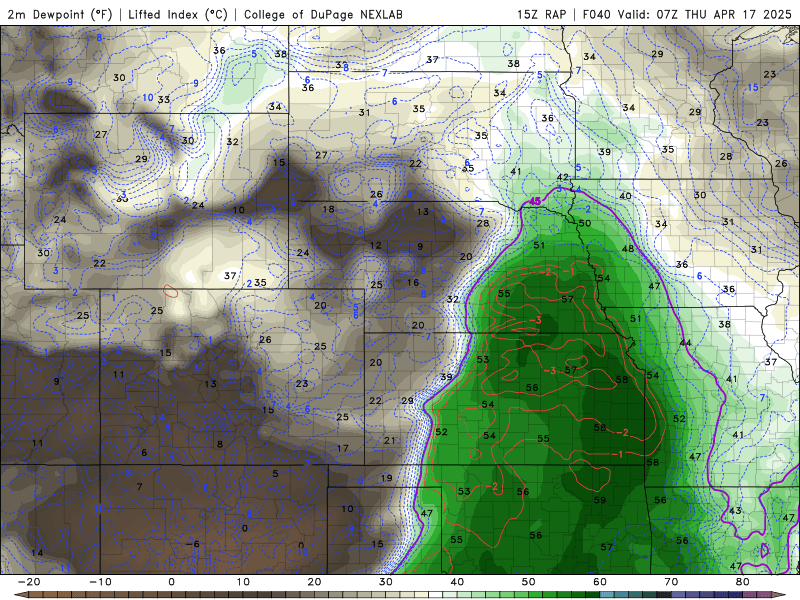Click the '19' dewpoint value on the map
Viewport: 800px width, 600px height.
click(386, 478)
